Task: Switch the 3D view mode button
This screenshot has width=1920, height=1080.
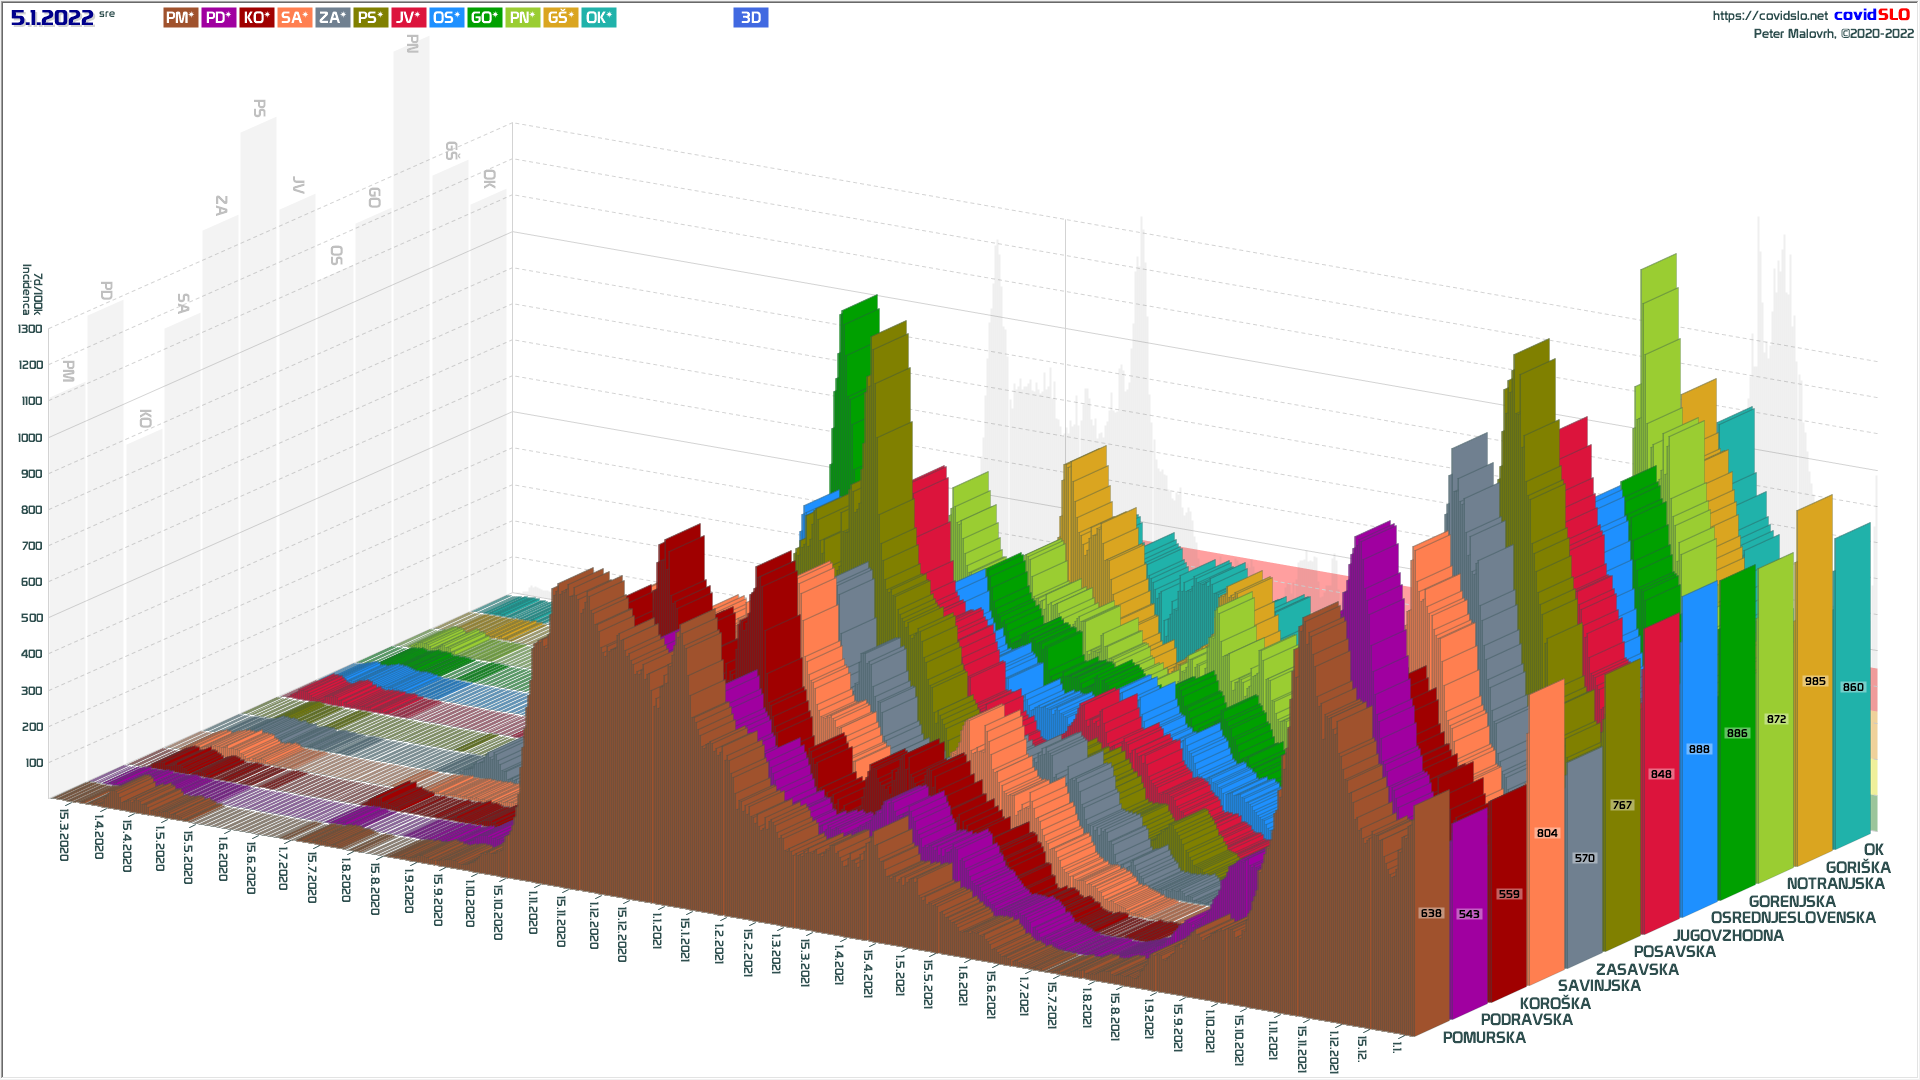Action: [751, 18]
